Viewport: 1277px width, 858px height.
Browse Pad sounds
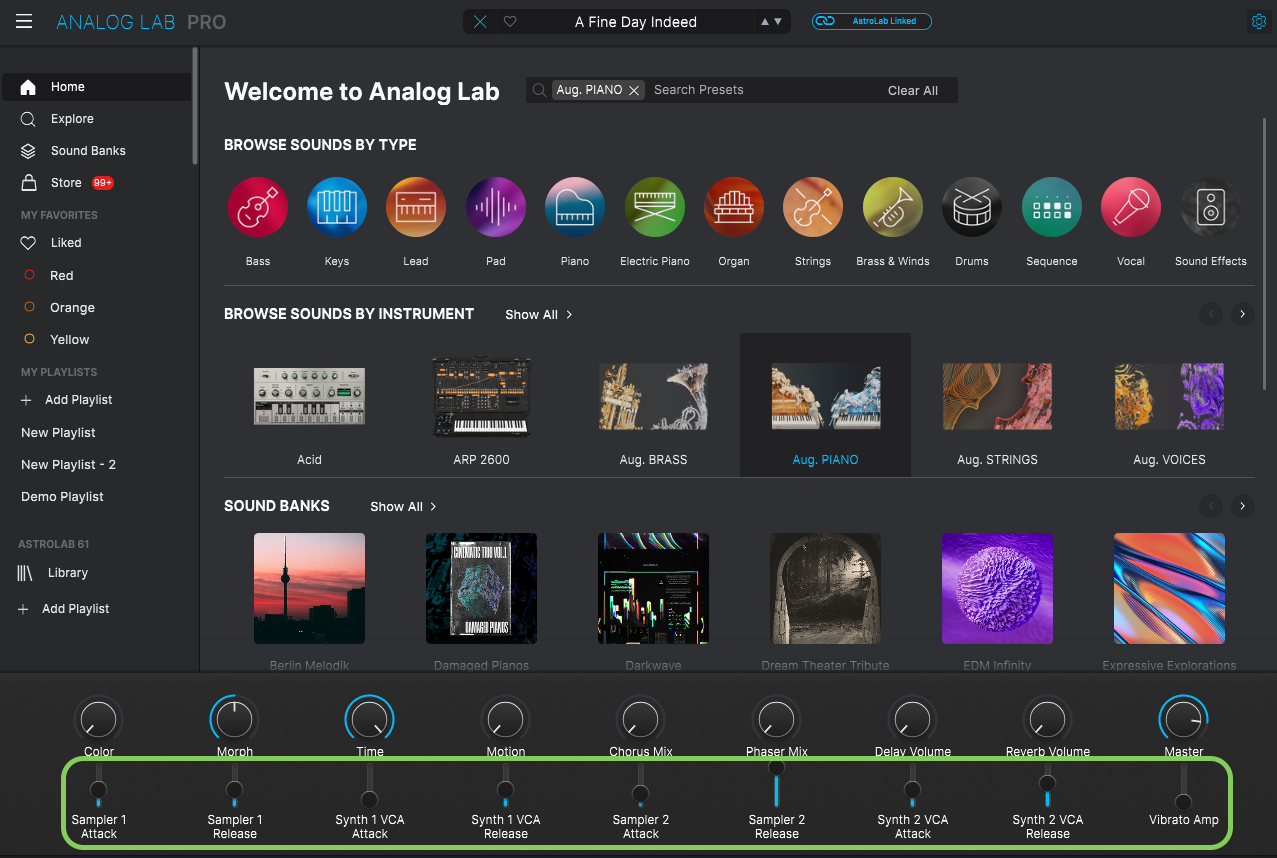coord(496,207)
